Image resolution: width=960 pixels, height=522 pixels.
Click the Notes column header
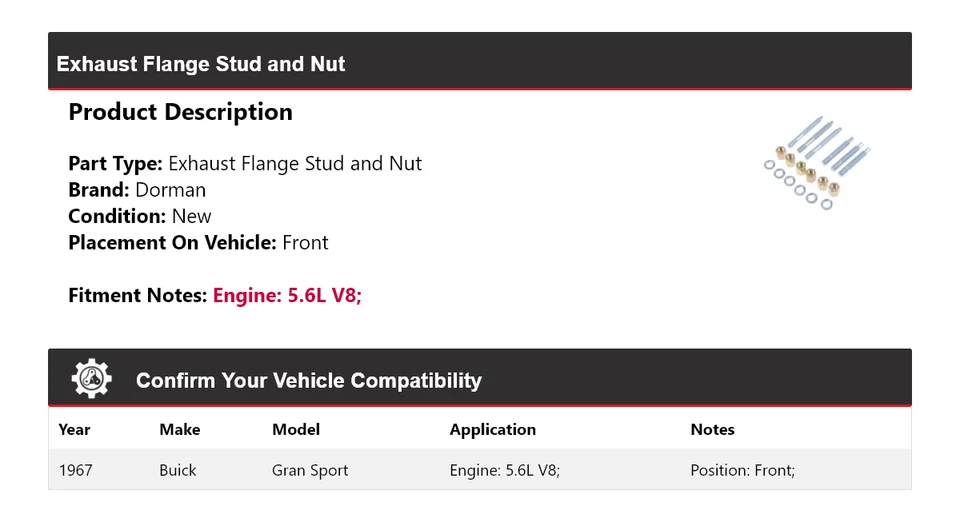712,429
